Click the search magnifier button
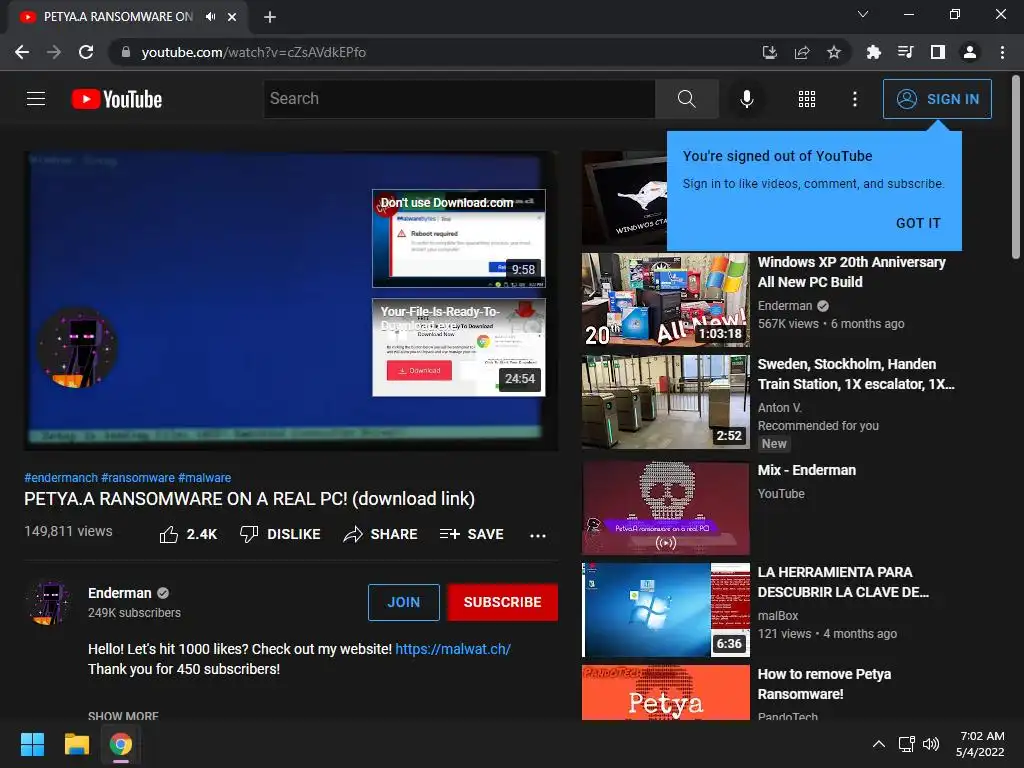Image resolution: width=1024 pixels, height=768 pixels. click(x=686, y=99)
